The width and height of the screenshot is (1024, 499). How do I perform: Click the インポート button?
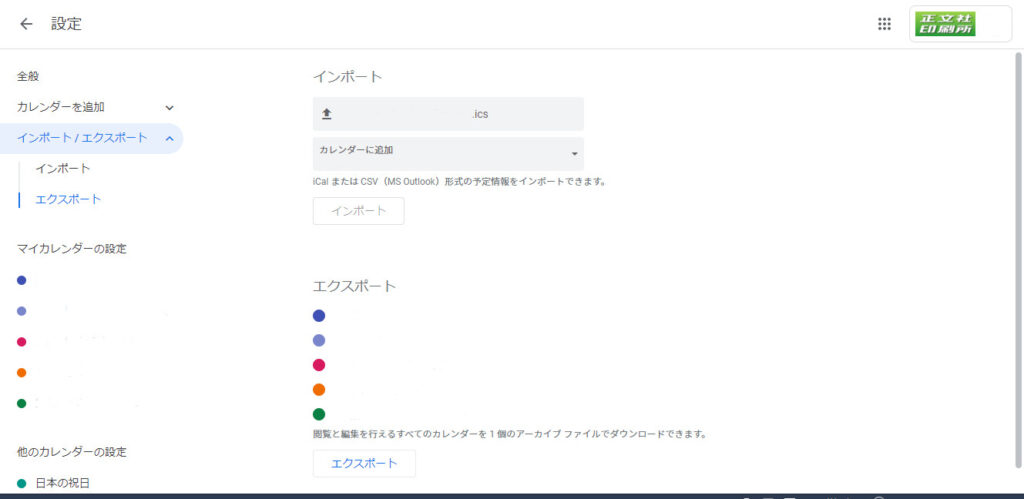358,211
